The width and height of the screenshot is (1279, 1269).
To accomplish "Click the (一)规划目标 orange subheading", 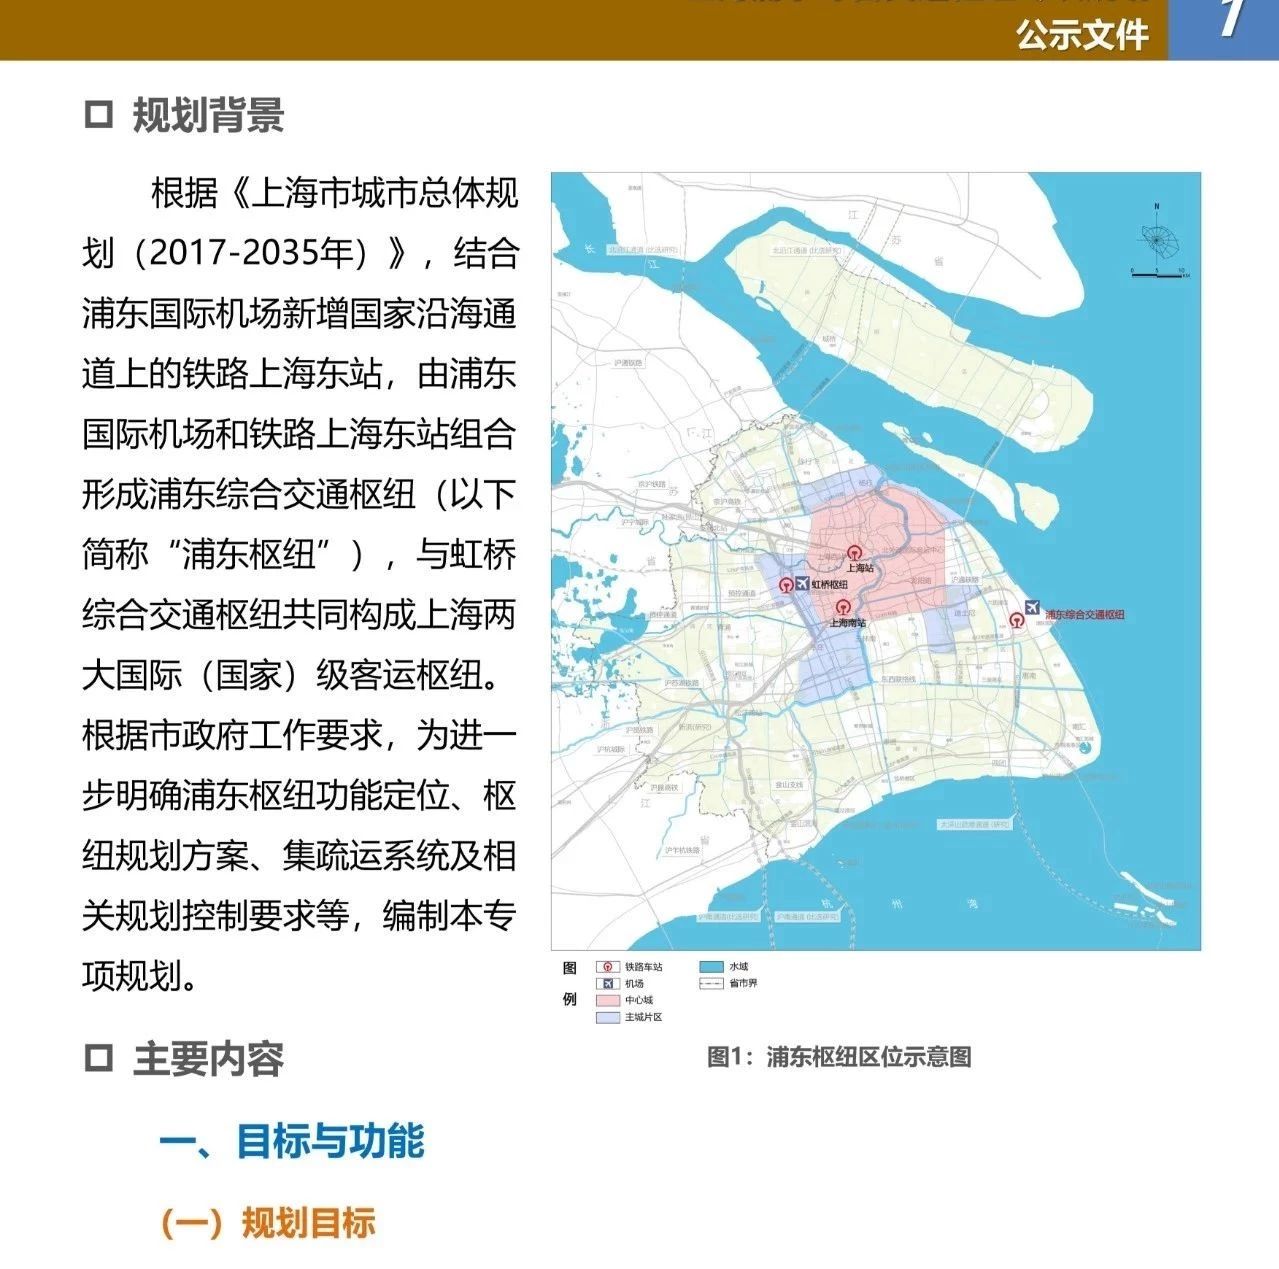I will click(x=268, y=1223).
